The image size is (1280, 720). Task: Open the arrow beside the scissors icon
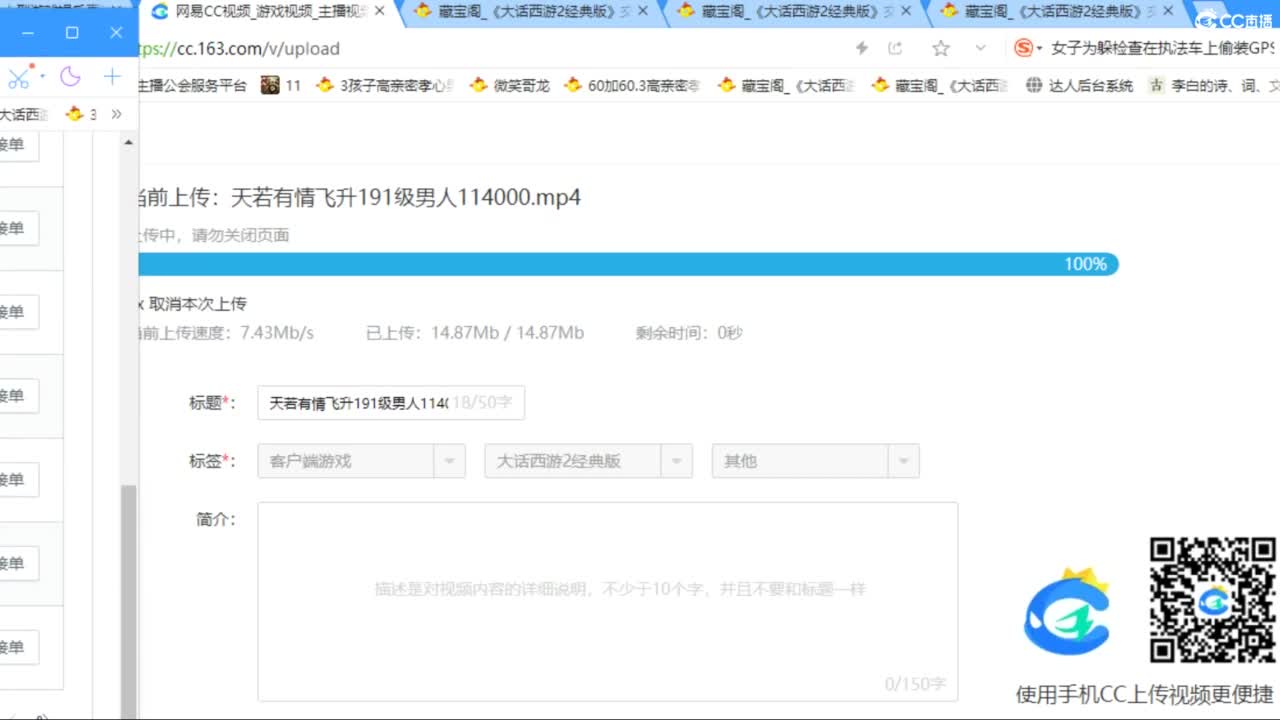pos(42,77)
